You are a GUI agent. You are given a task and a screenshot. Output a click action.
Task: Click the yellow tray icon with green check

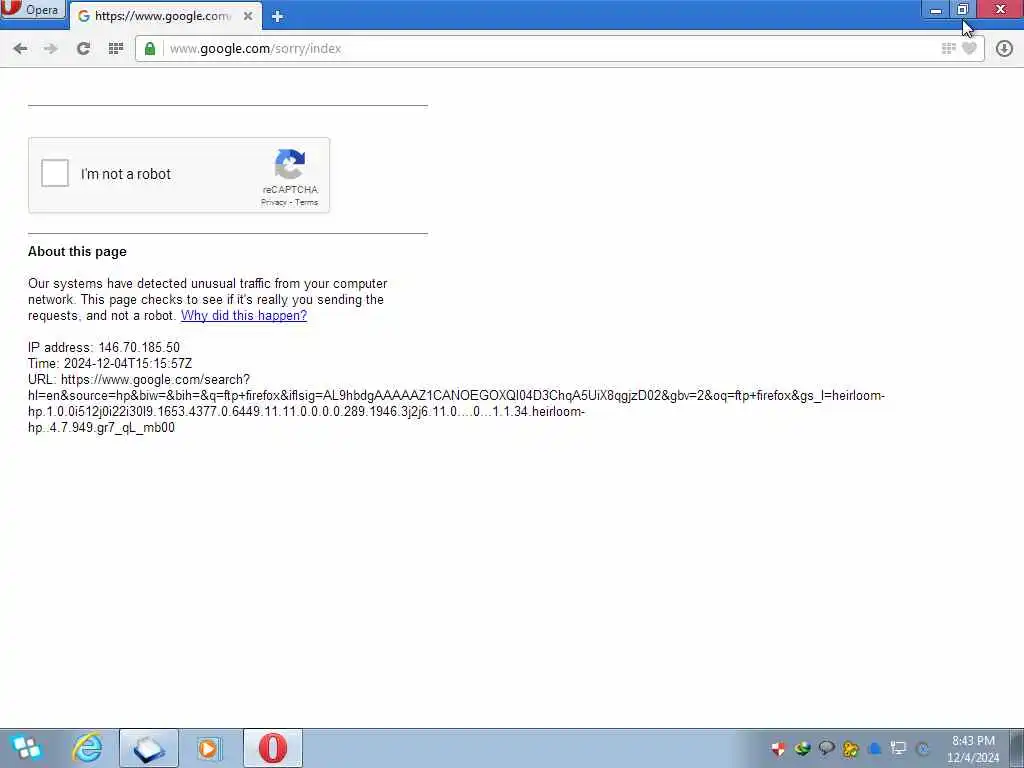click(x=850, y=748)
